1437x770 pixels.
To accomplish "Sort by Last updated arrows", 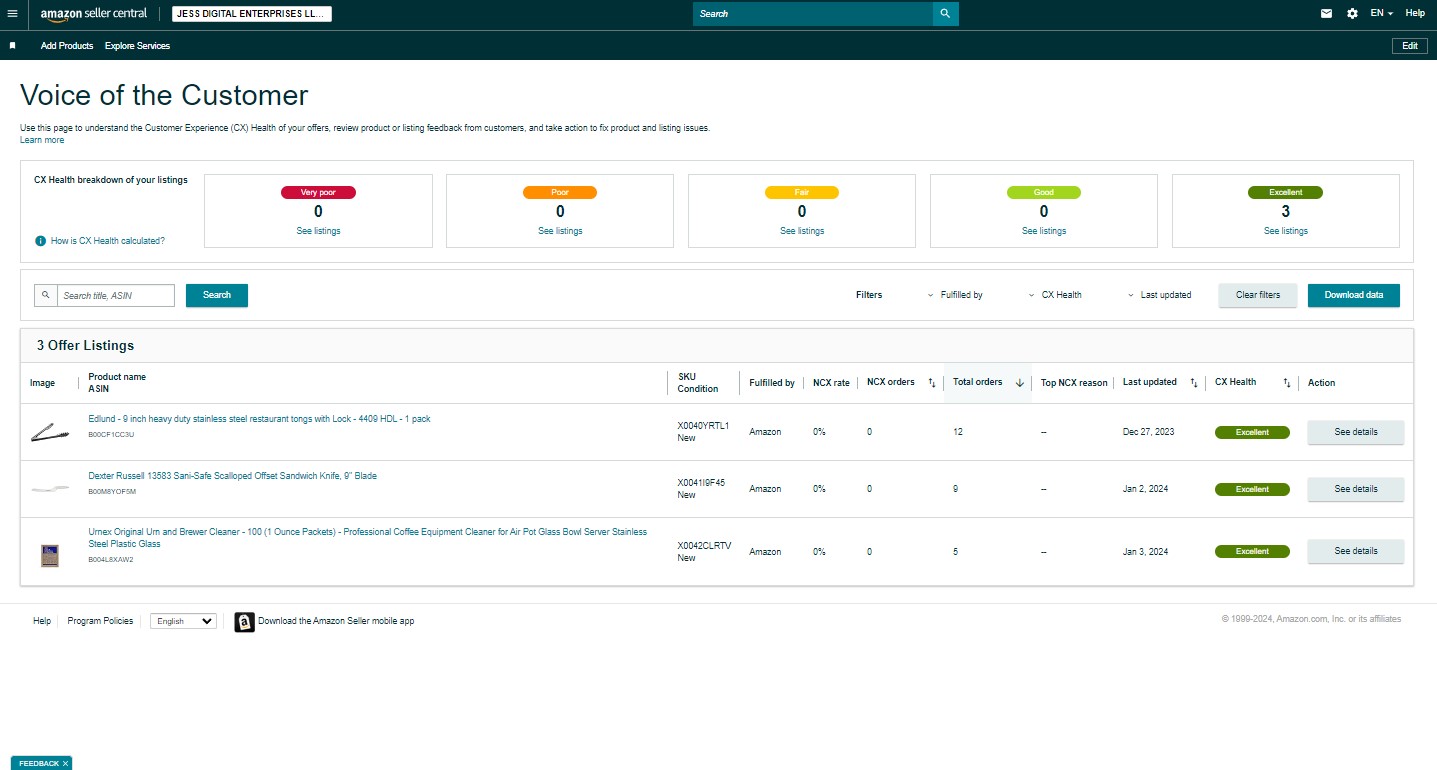I will [1193, 383].
